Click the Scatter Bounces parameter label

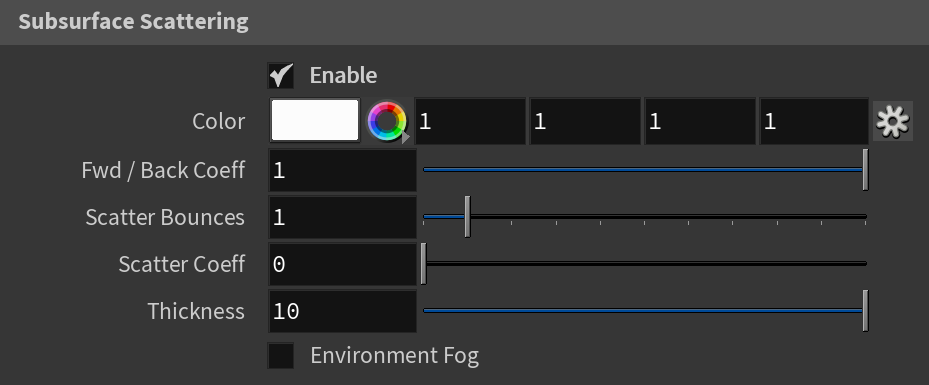tap(165, 217)
